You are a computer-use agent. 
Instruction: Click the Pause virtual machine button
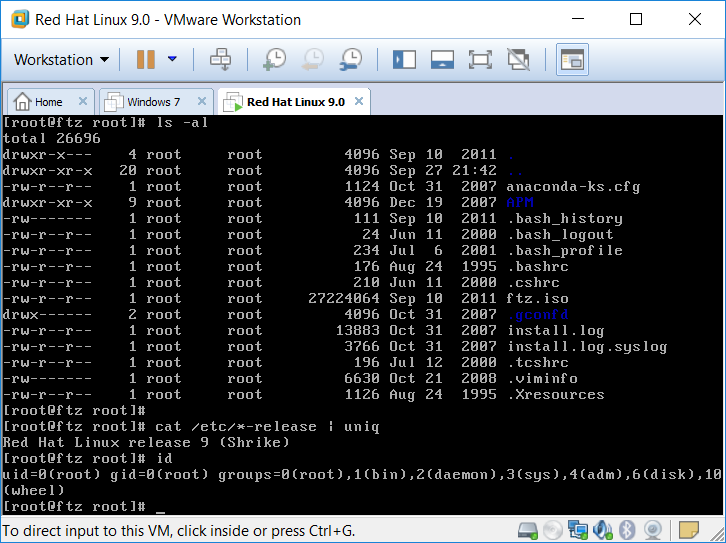(146, 60)
